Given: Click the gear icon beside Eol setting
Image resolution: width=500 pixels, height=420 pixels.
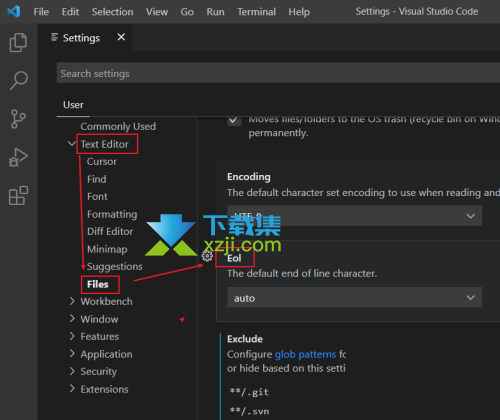Looking at the screenshot, I should click(207, 256).
